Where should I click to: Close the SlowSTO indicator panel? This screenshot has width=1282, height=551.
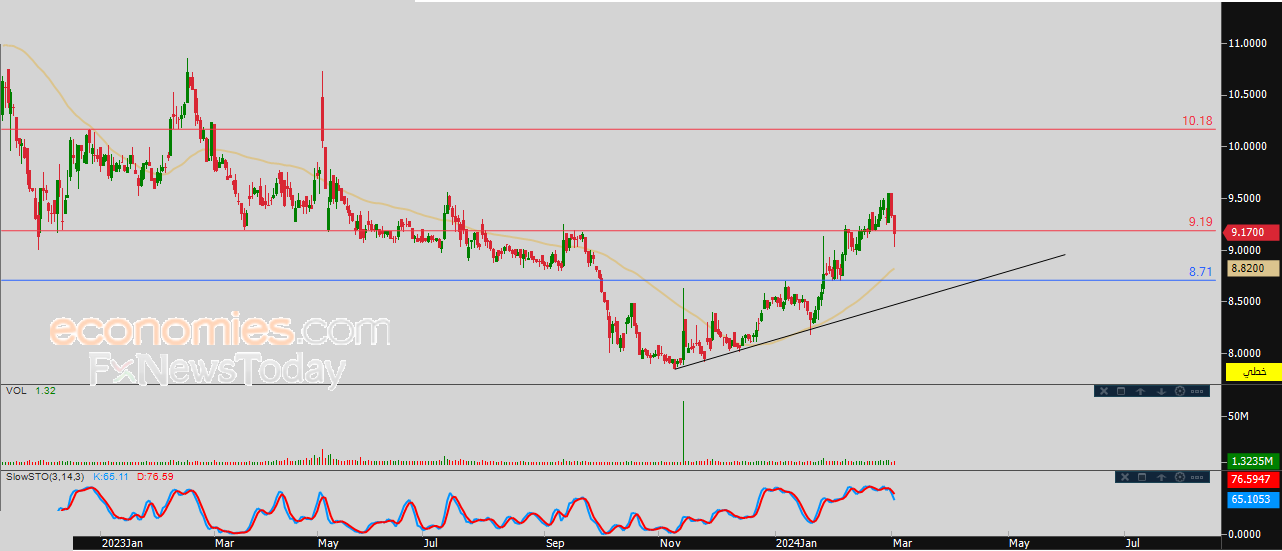coord(1123,477)
